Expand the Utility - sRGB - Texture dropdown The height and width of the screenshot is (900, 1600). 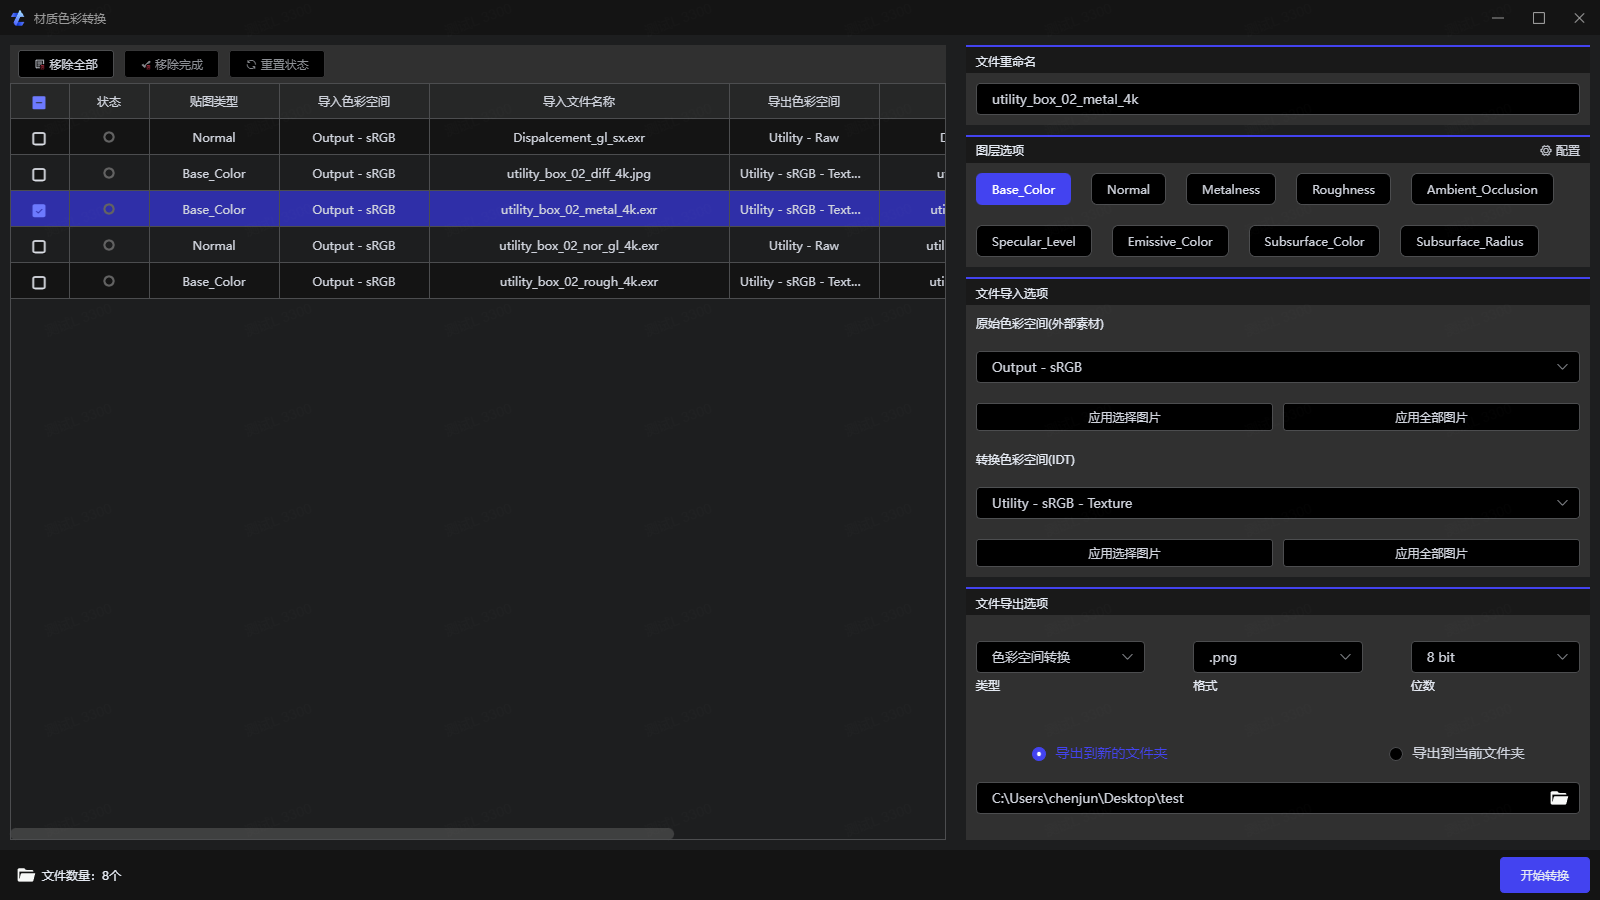(1277, 503)
